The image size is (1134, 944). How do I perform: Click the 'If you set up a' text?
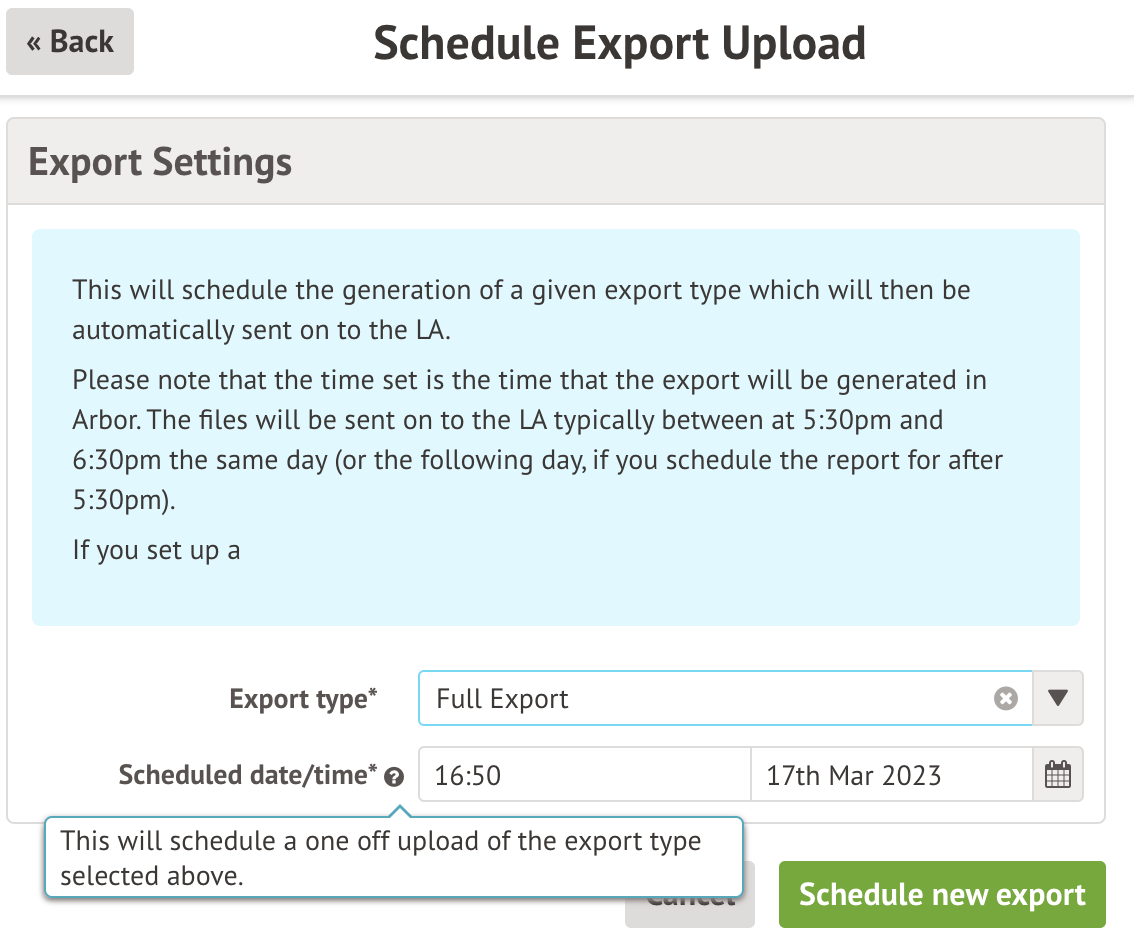click(x=156, y=549)
